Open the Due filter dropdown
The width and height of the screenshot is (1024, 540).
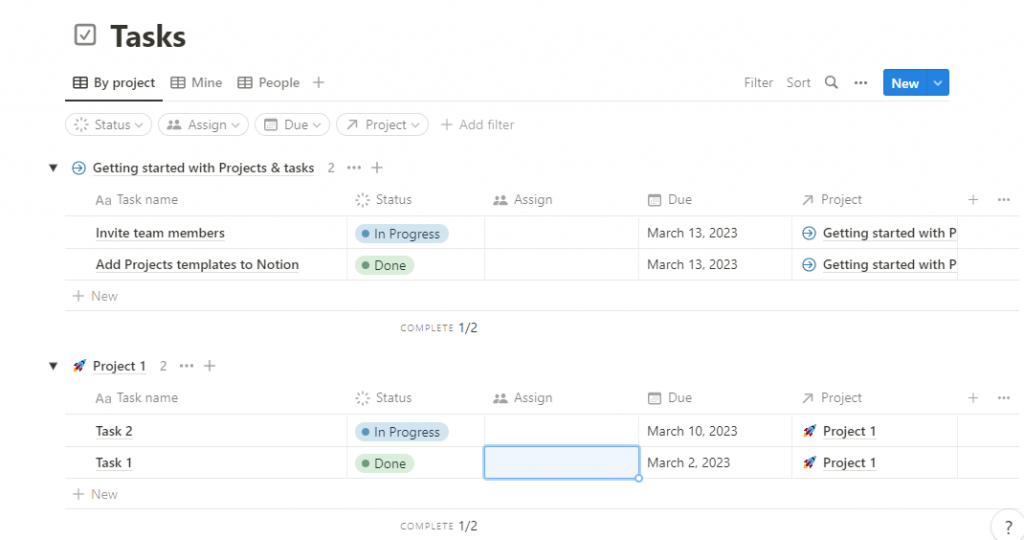point(292,125)
